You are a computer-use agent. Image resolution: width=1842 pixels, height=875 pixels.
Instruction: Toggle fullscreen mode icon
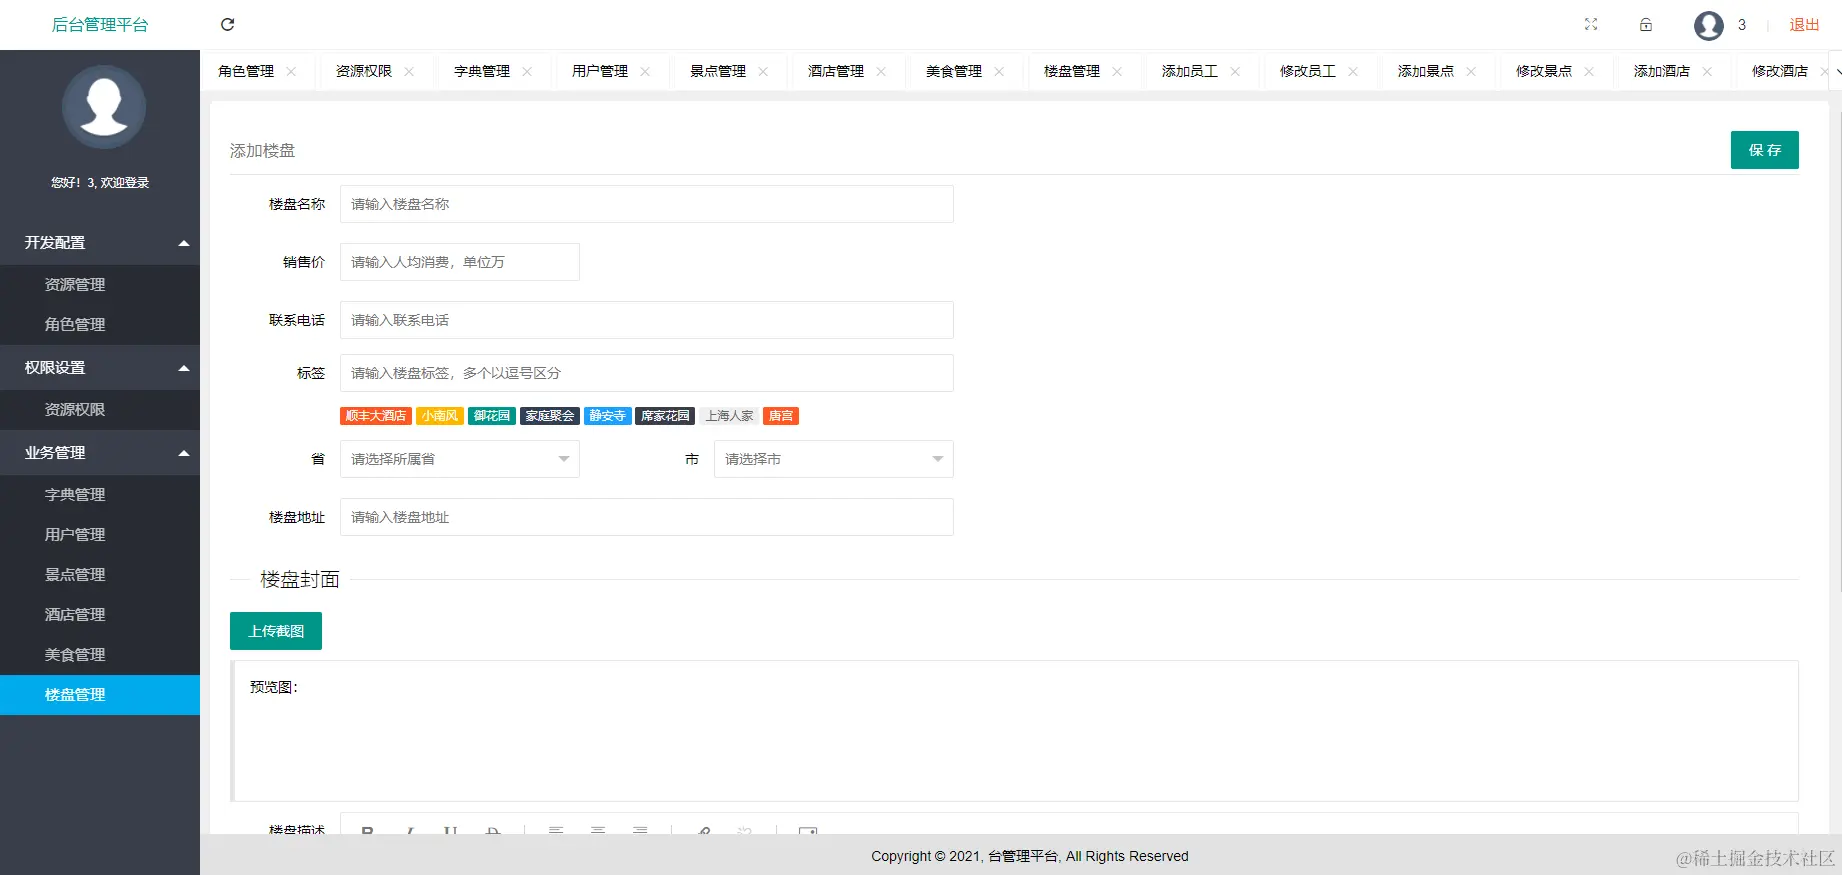[x=1591, y=25]
